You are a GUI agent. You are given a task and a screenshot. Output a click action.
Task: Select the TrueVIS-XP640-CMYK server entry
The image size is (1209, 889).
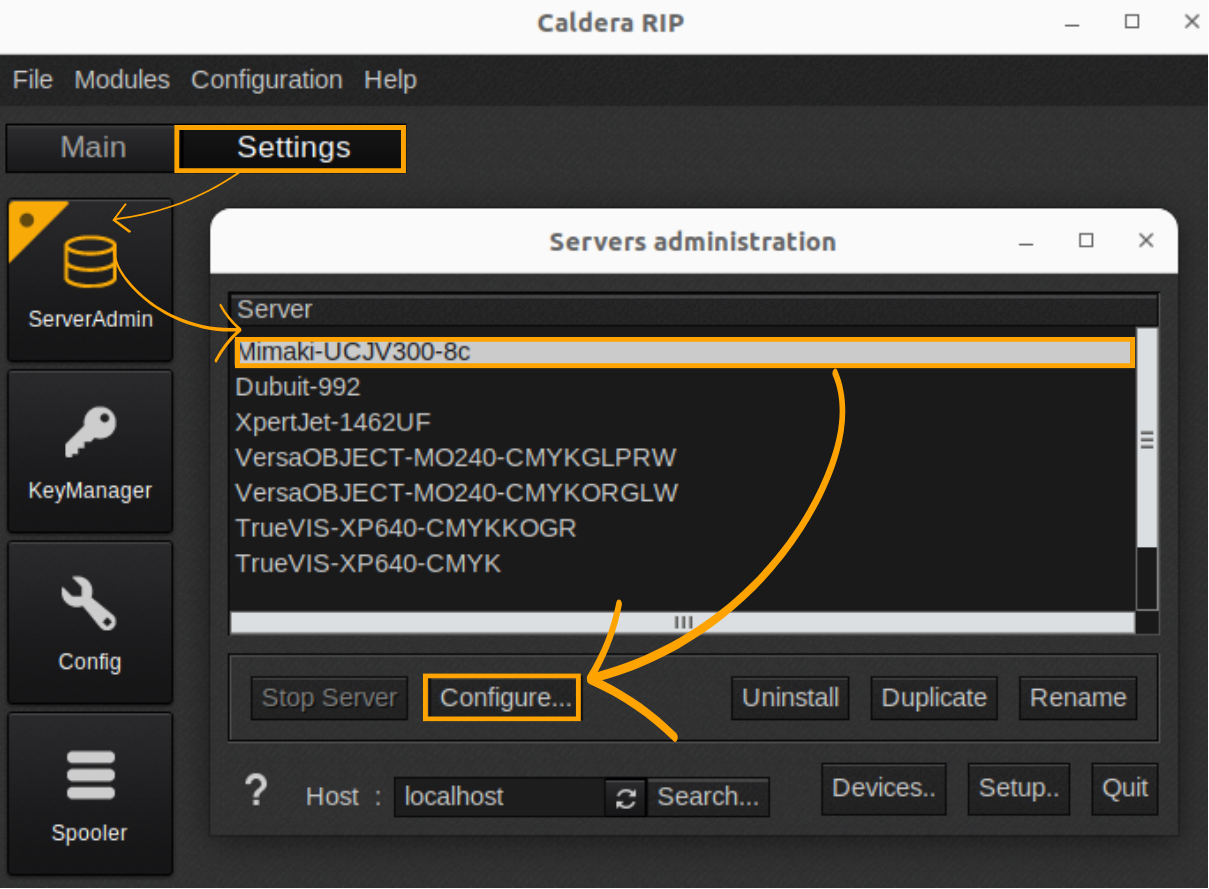point(368,564)
